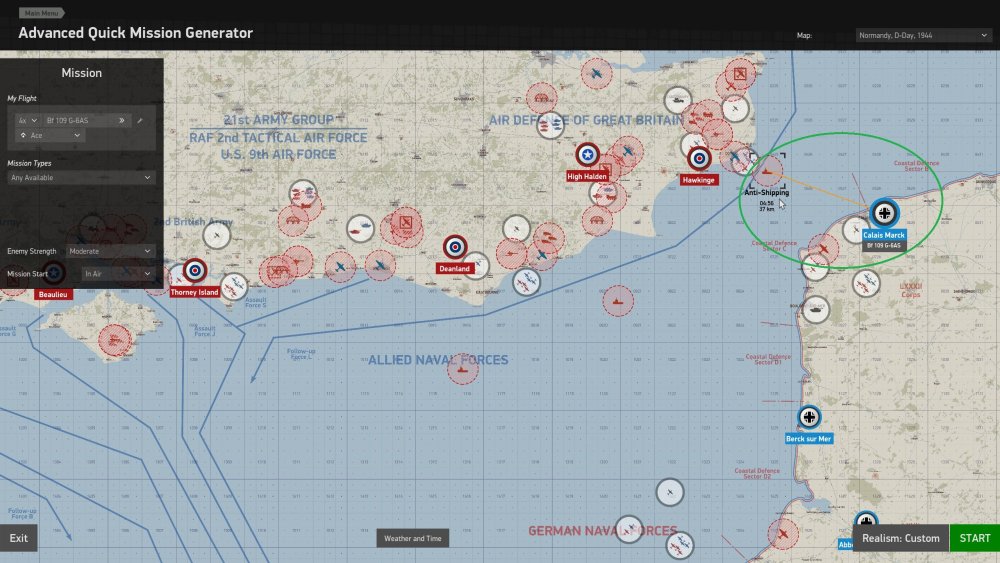The width and height of the screenshot is (1000, 563).
Task: Click the Deanland airfield label
Action: [454, 269]
